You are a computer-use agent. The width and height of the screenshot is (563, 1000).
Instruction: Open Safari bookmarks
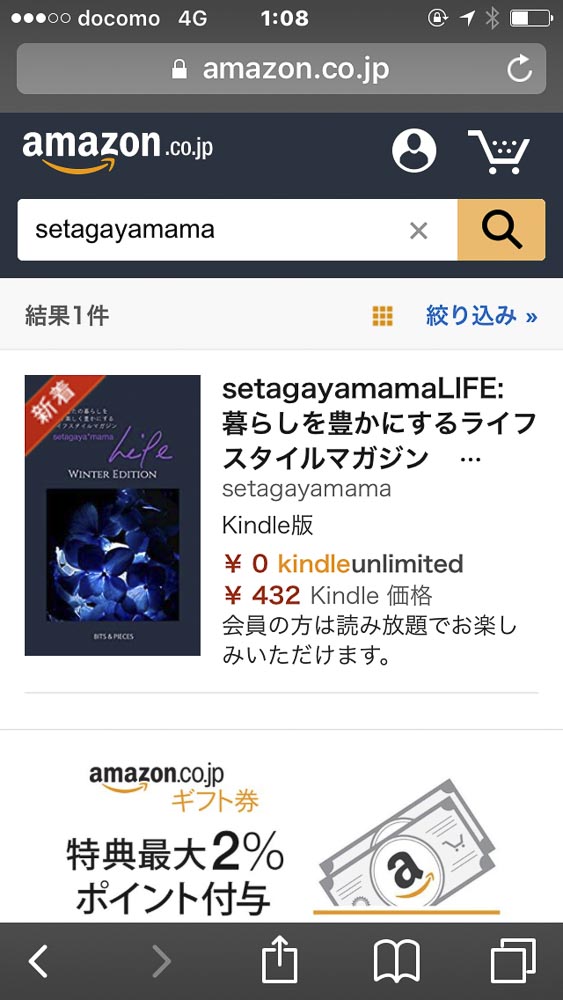click(397, 962)
